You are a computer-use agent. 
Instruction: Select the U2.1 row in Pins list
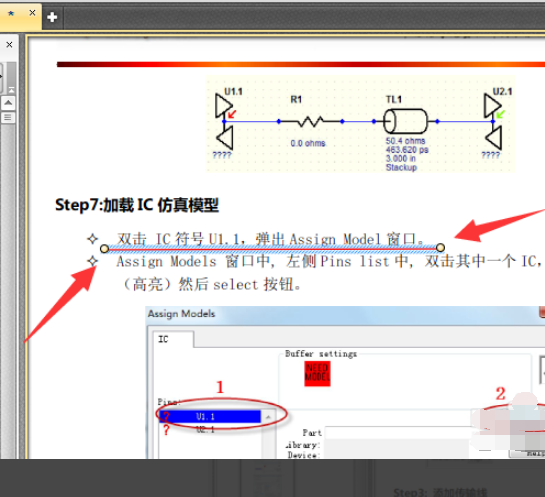point(210,430)
